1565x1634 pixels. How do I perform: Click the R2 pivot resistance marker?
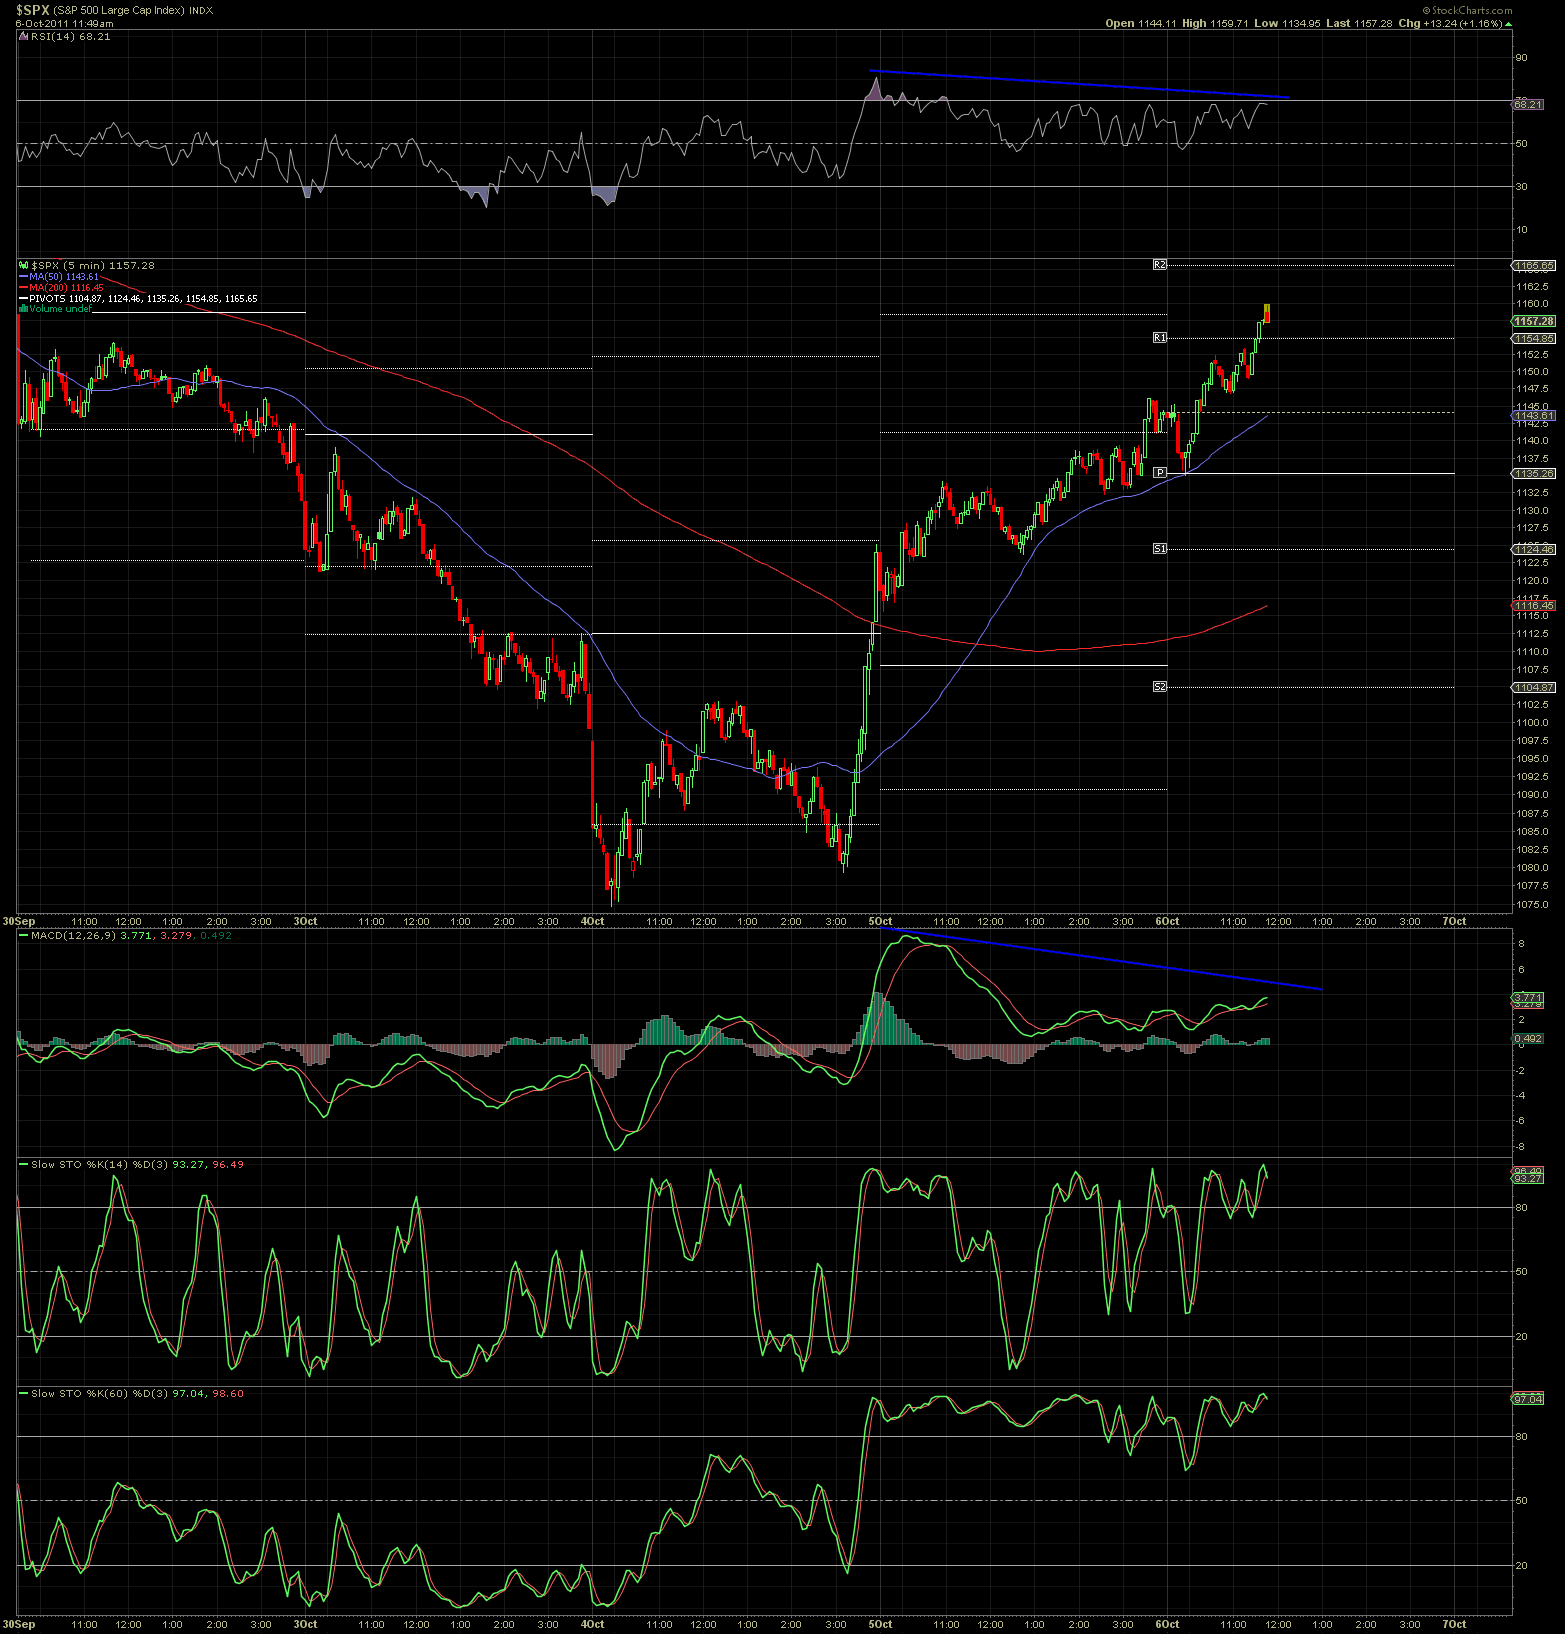coord(1159,265)
